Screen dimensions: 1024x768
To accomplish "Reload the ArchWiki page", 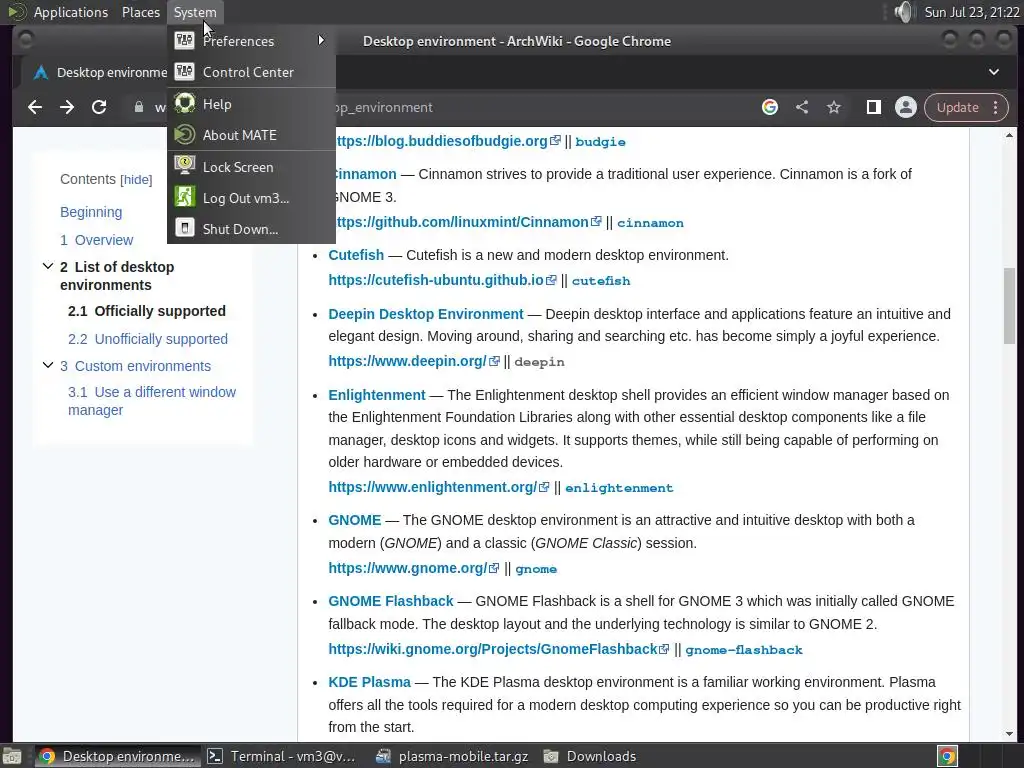I will [99, 107].
